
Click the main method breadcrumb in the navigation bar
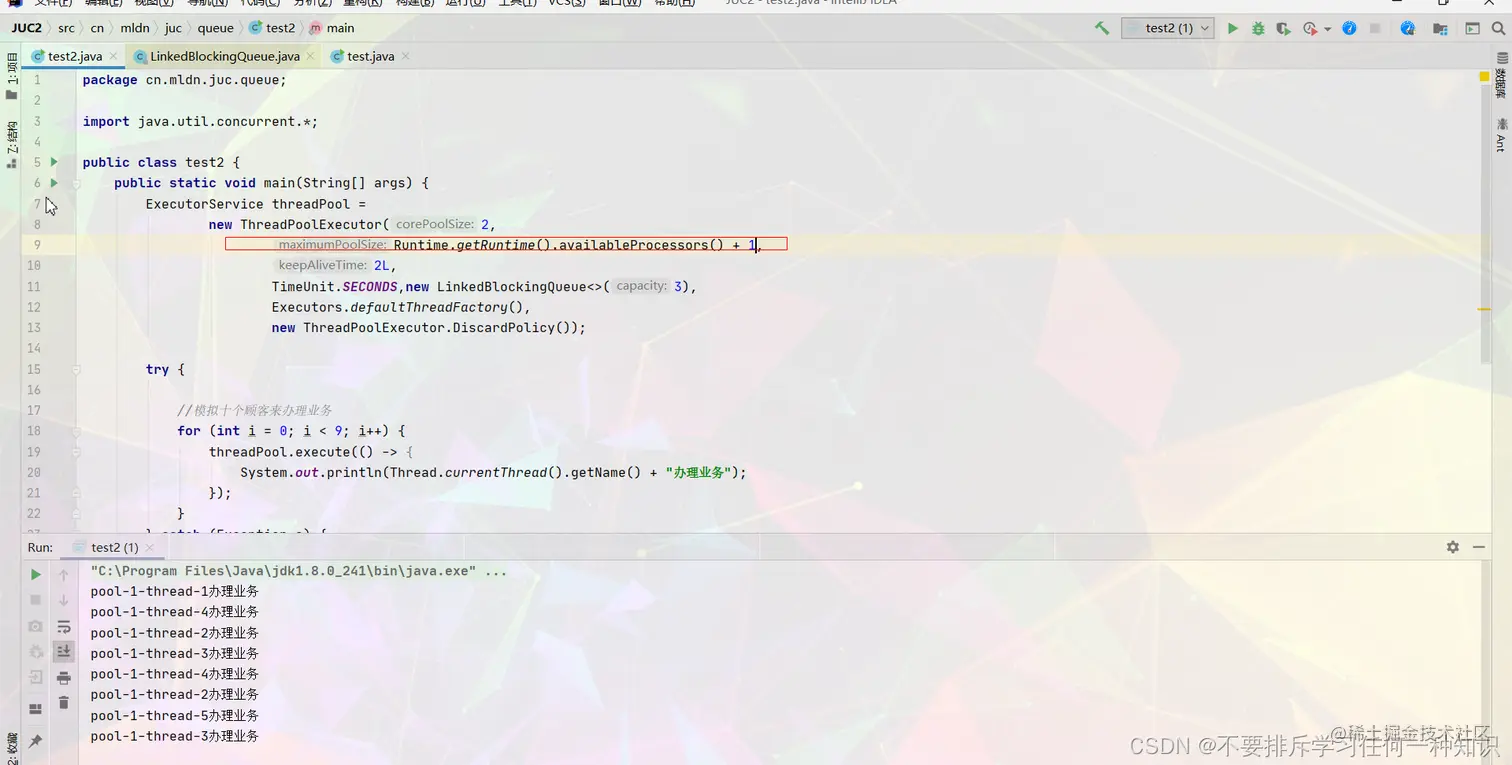pyautogui.click(x=332, y=28)
